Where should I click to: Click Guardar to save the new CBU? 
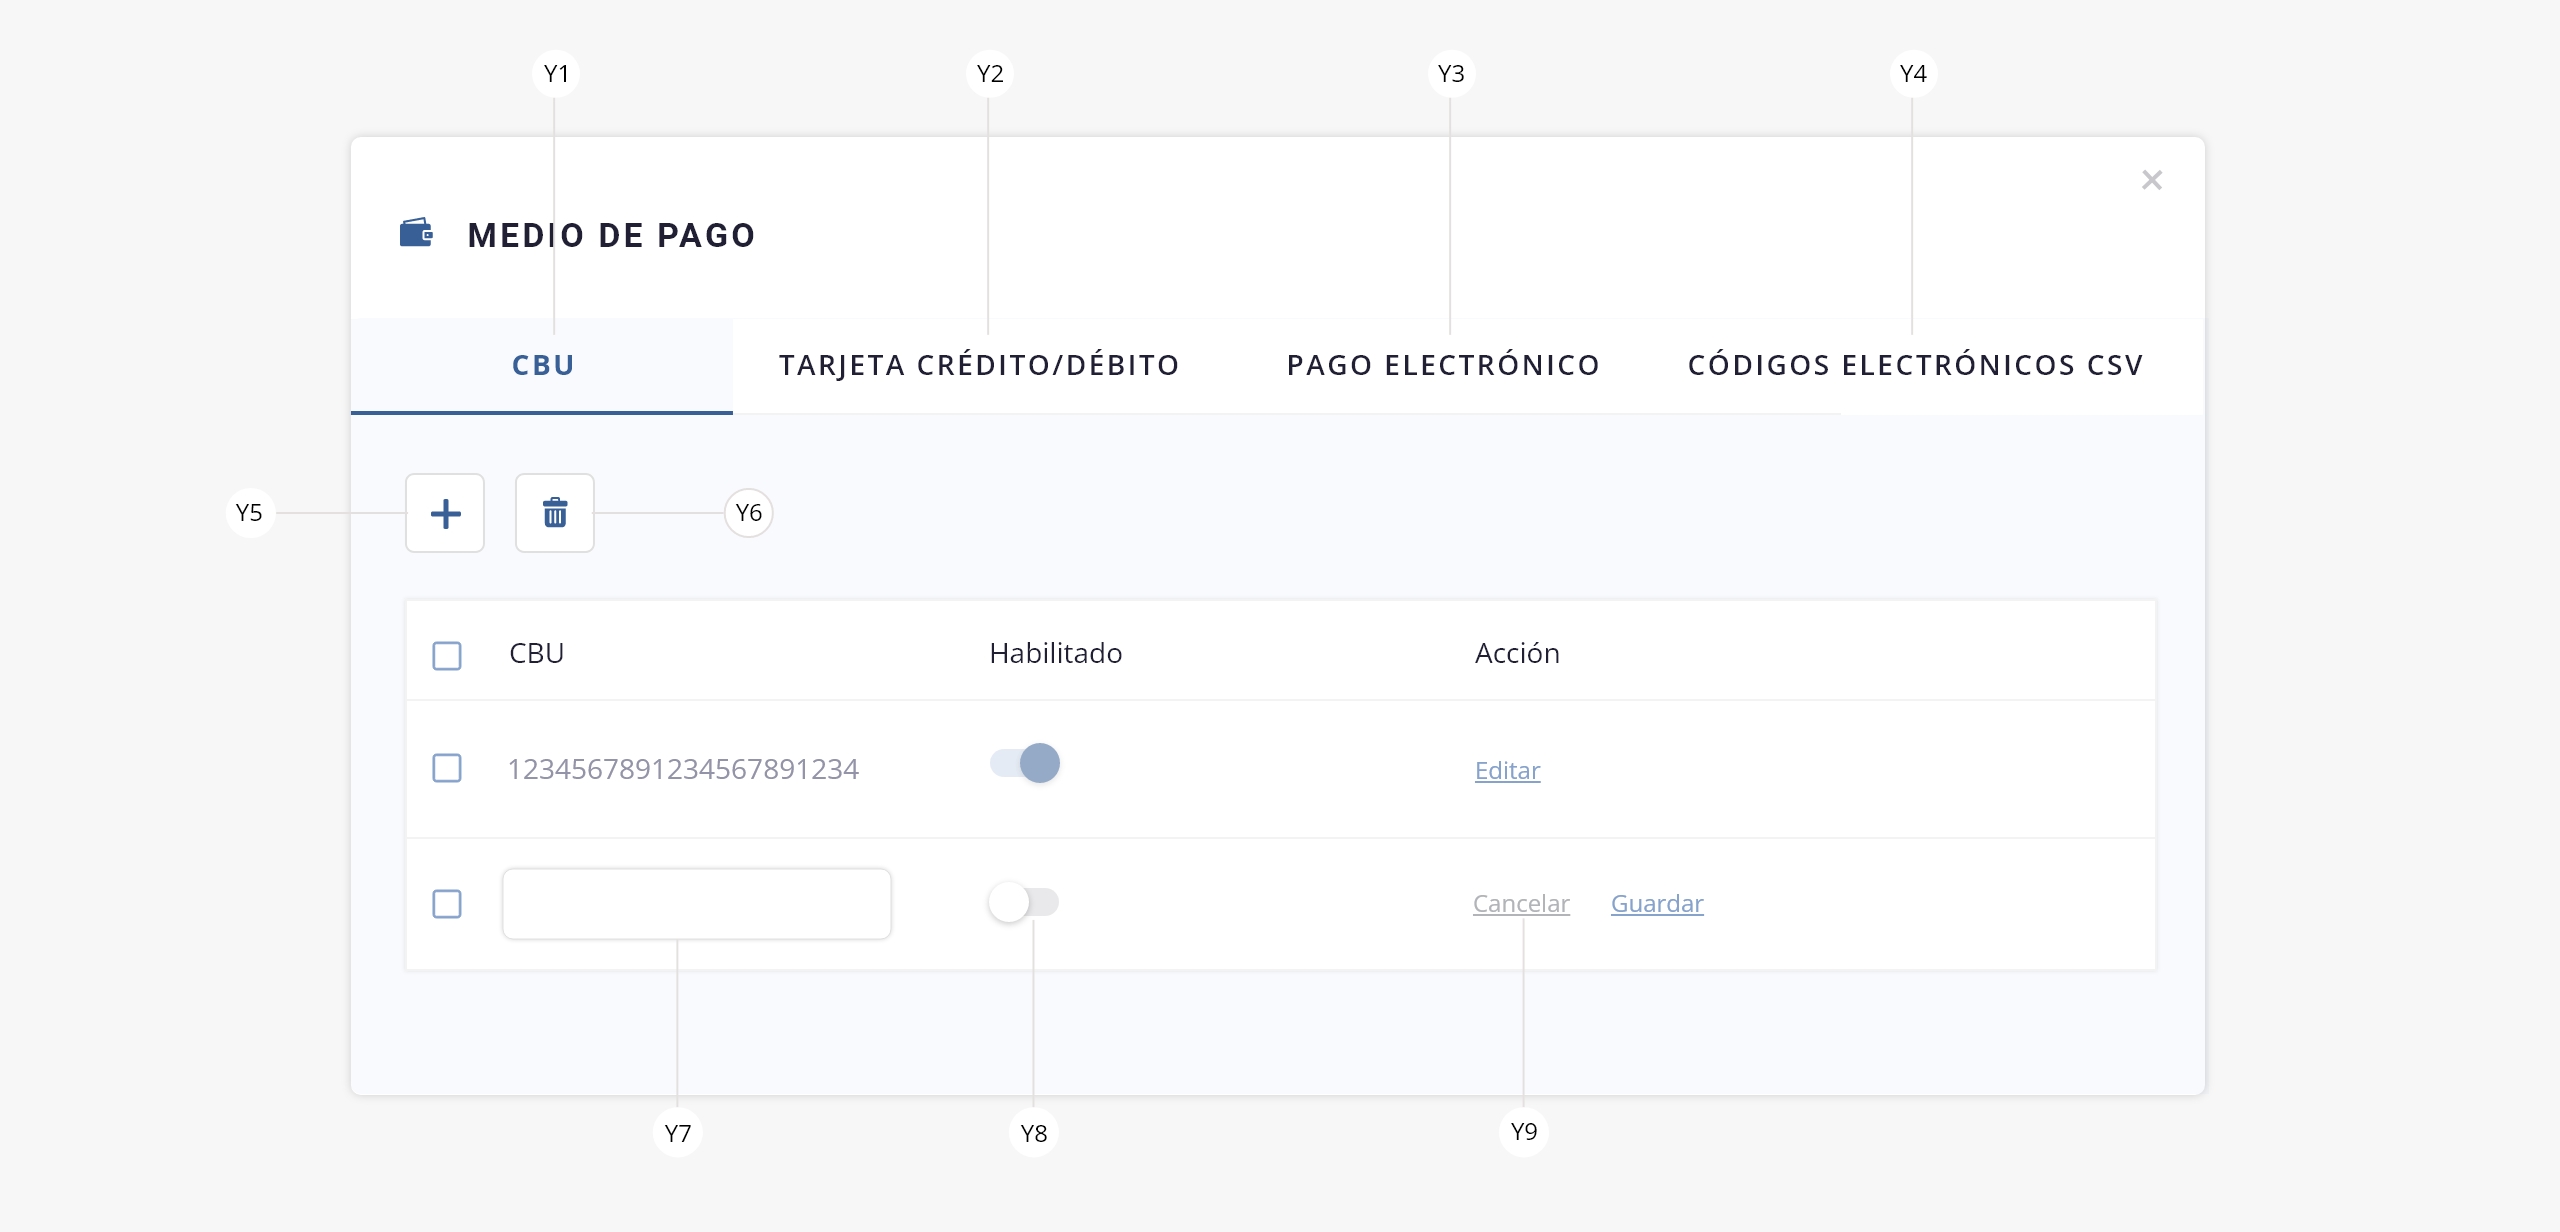1657,903
